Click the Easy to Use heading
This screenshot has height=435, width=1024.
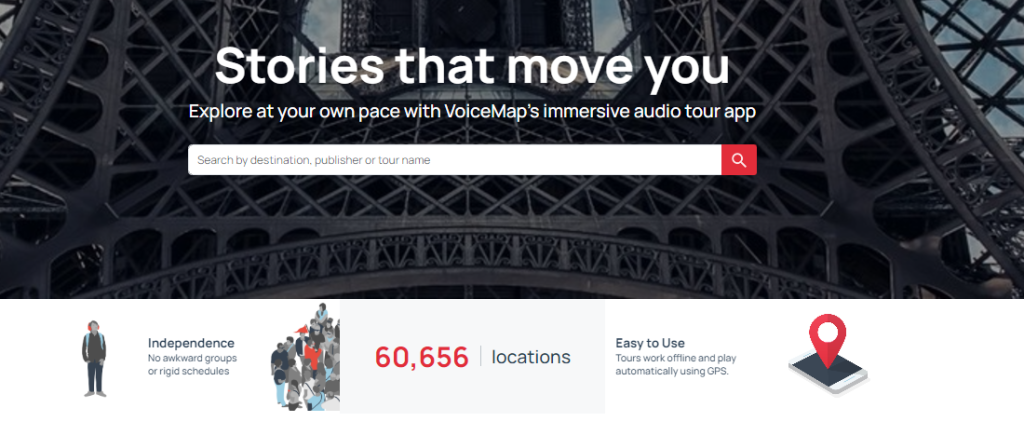pyautogui.click(x=650, y=343)
